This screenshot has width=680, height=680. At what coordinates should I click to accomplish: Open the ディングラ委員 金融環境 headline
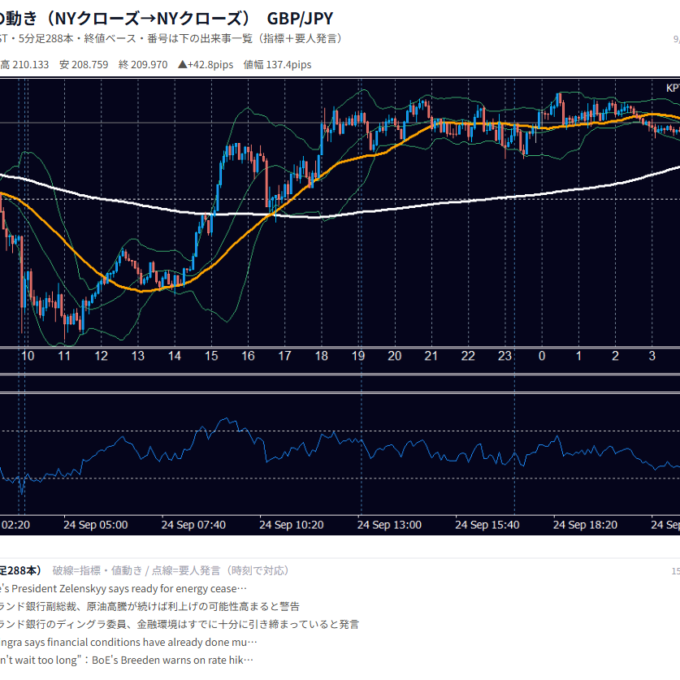(x=180, y=624)
